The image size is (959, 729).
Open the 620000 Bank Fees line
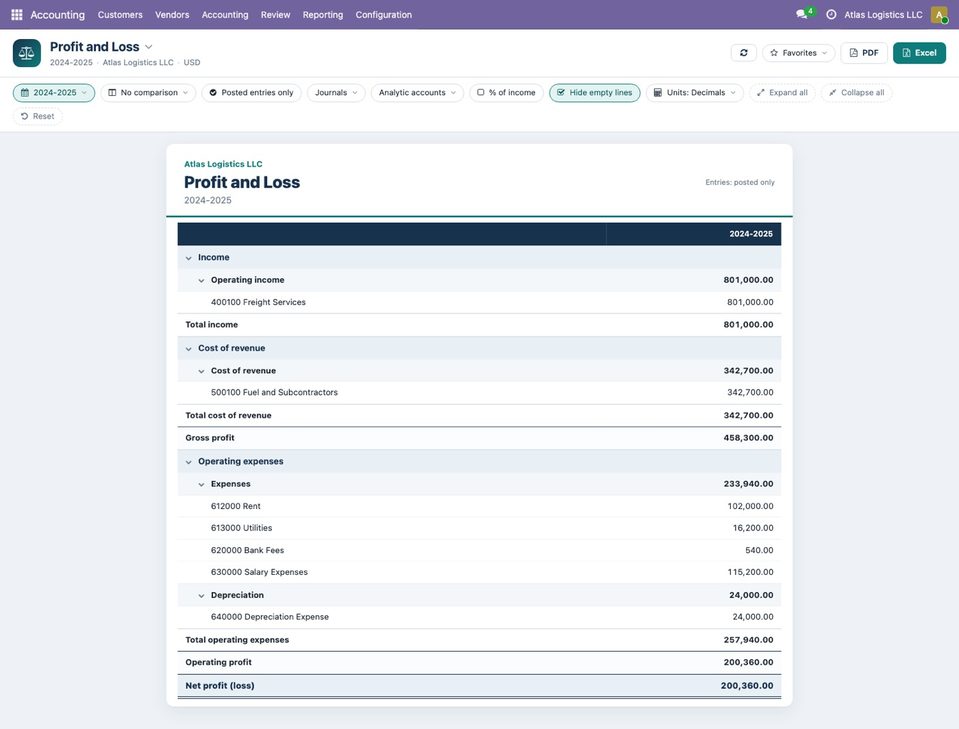point(479,550)
